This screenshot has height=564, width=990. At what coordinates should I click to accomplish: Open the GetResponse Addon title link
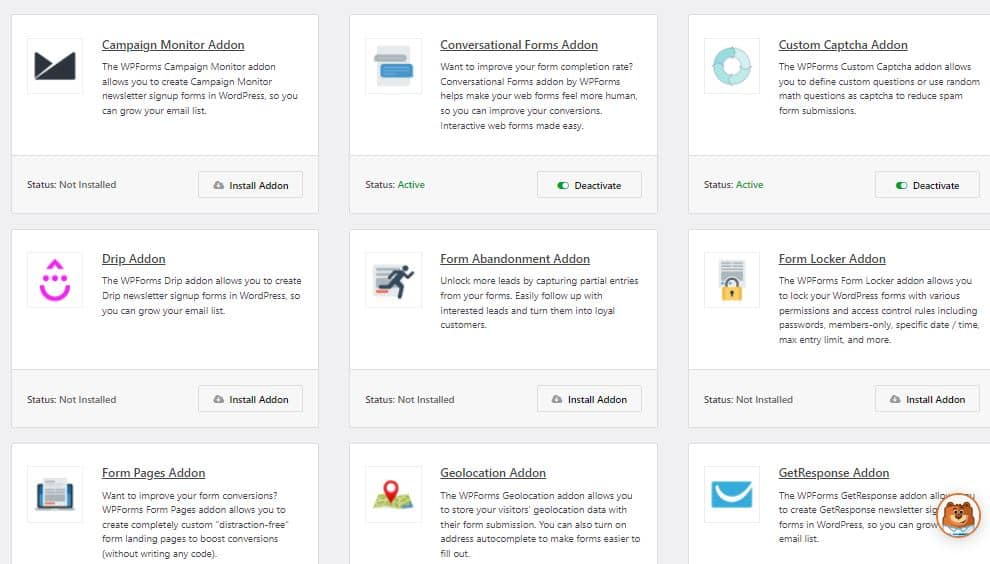(834, 473)
